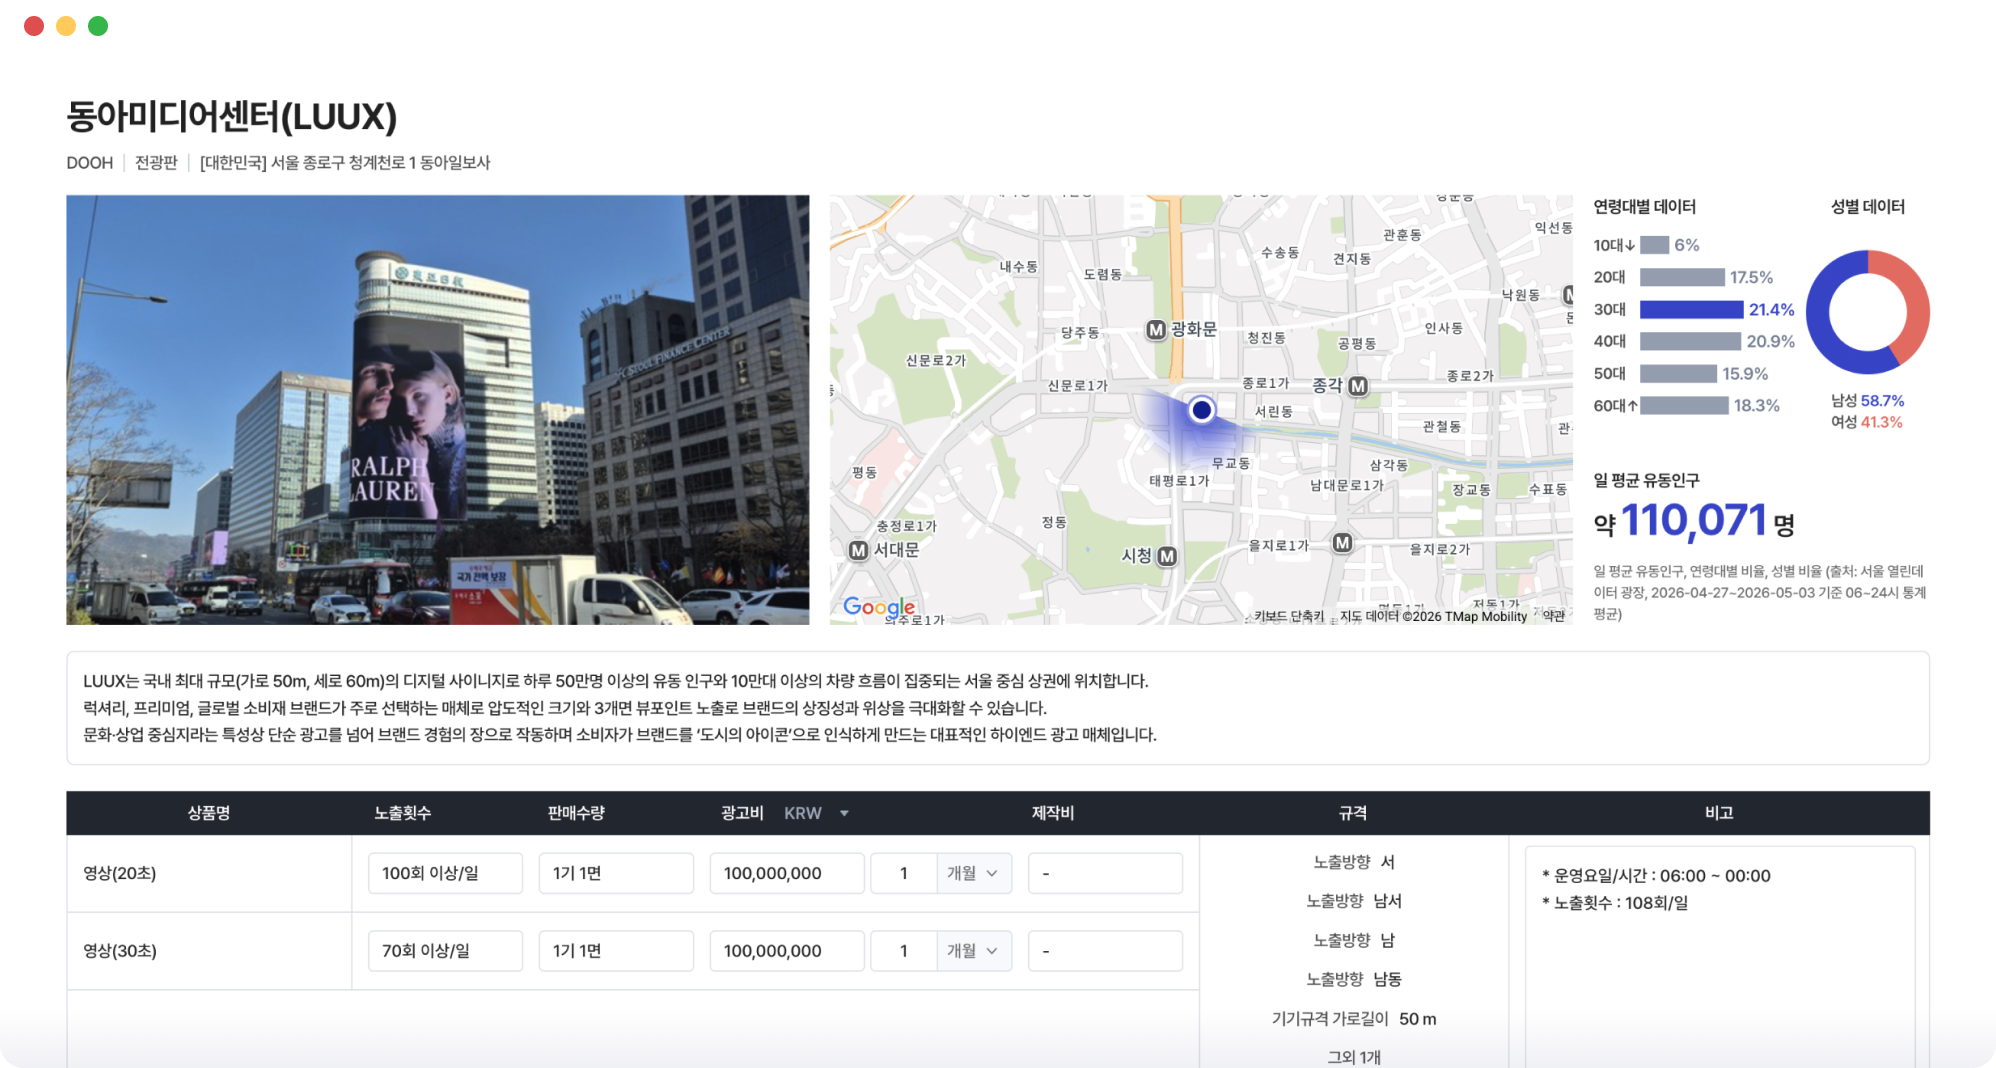This screenshot has height=1068, width=1996.
Task: Click the 지도 데이터 ©2026 TMap Mobility attribution
Action: tap(1433, 616)
